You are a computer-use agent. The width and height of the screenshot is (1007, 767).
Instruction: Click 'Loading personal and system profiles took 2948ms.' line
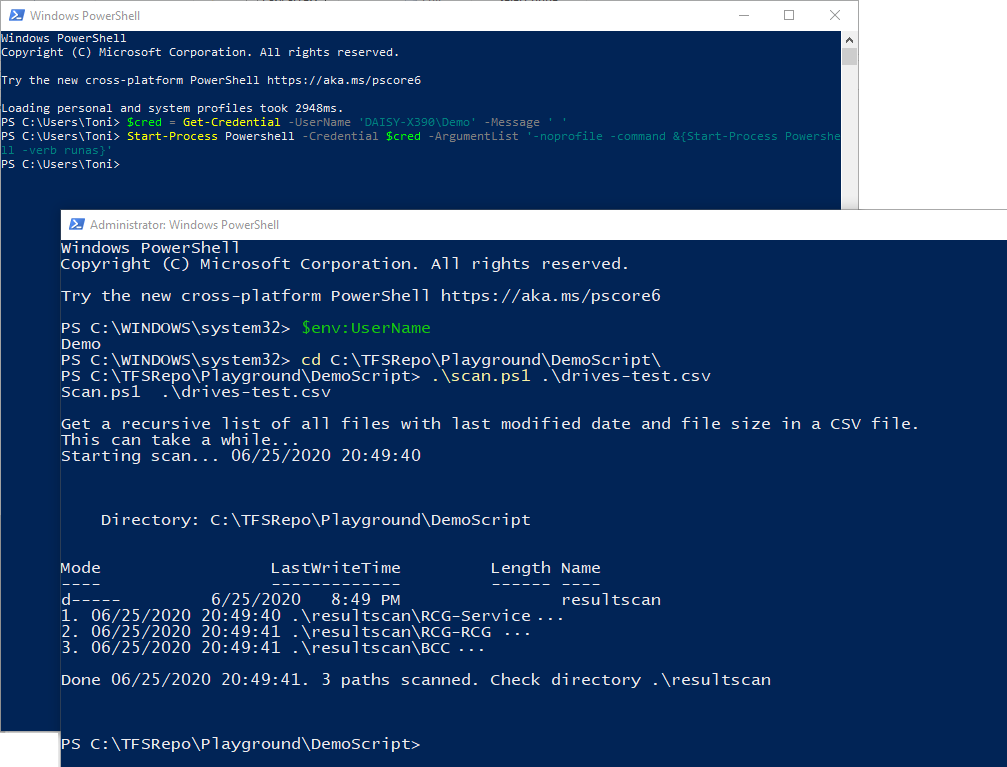pyautogui.click(x=172, y=108)
